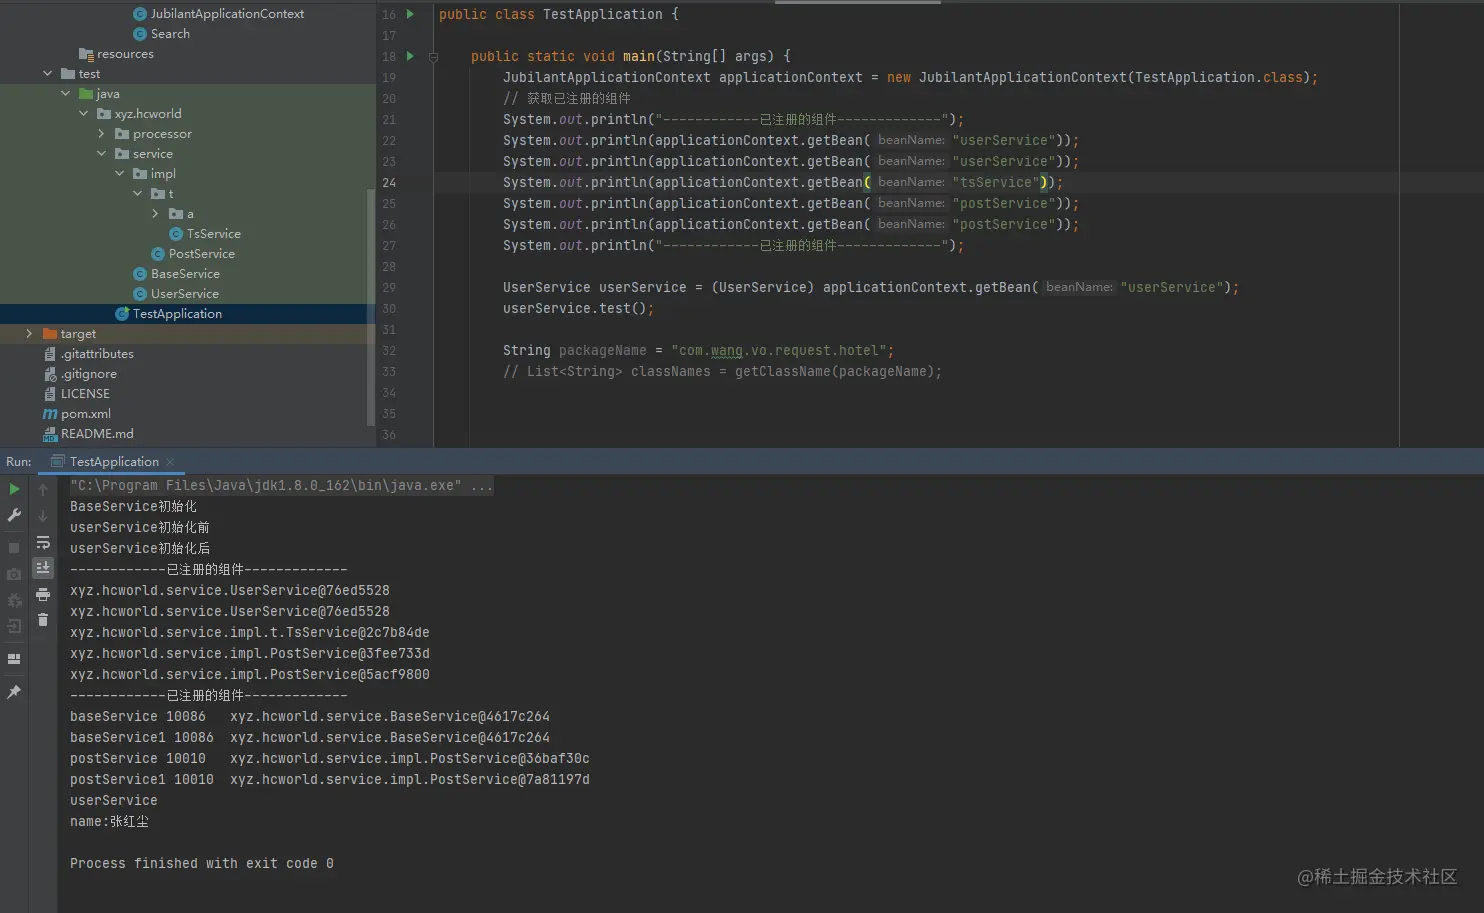Click the Stop process square icon
The width and height of the screenshot is (1484, 913).
14,548
